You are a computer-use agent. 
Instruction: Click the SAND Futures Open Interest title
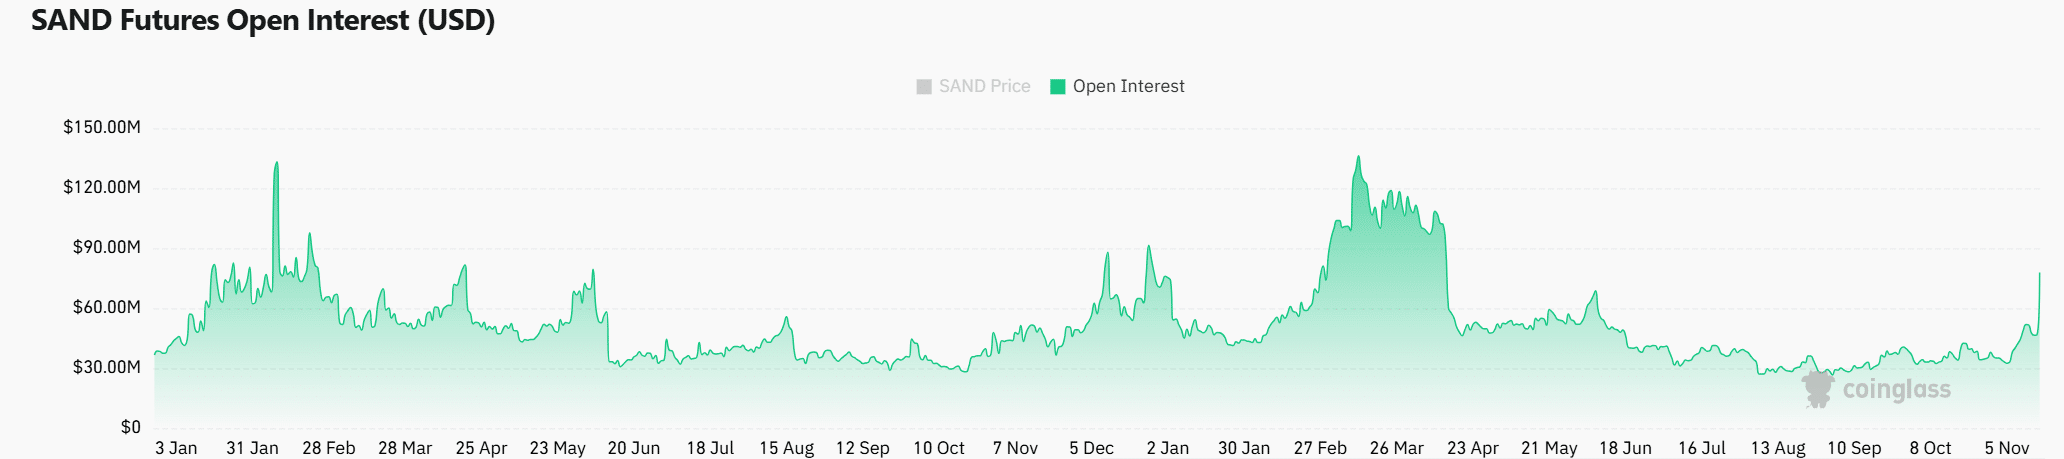(263, 20)
